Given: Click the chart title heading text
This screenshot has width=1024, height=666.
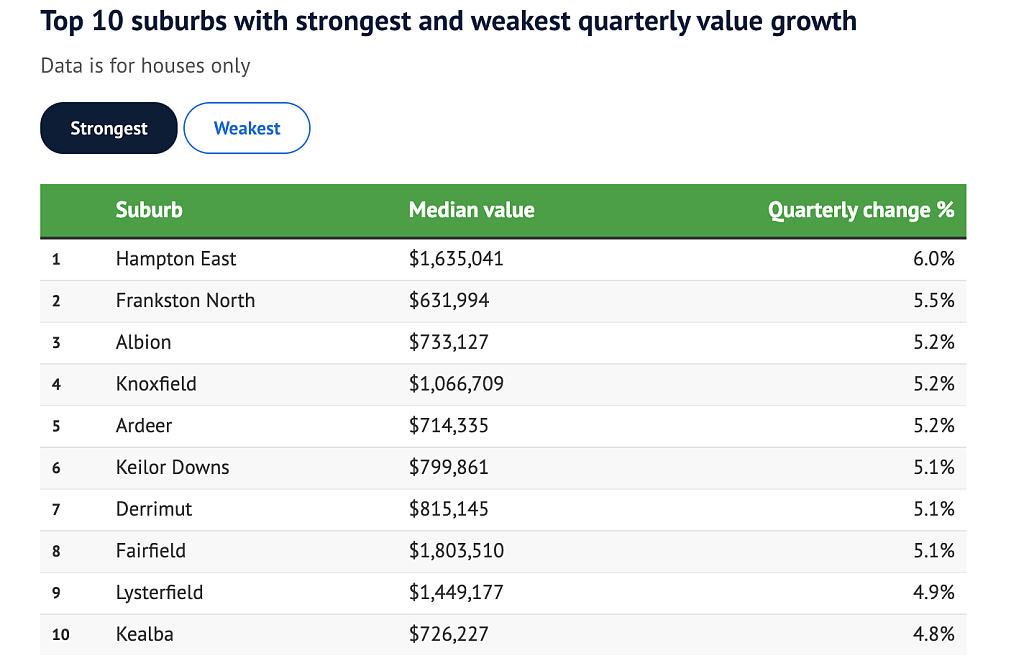Looking at the screenshot, I should (x=449, y=22).
